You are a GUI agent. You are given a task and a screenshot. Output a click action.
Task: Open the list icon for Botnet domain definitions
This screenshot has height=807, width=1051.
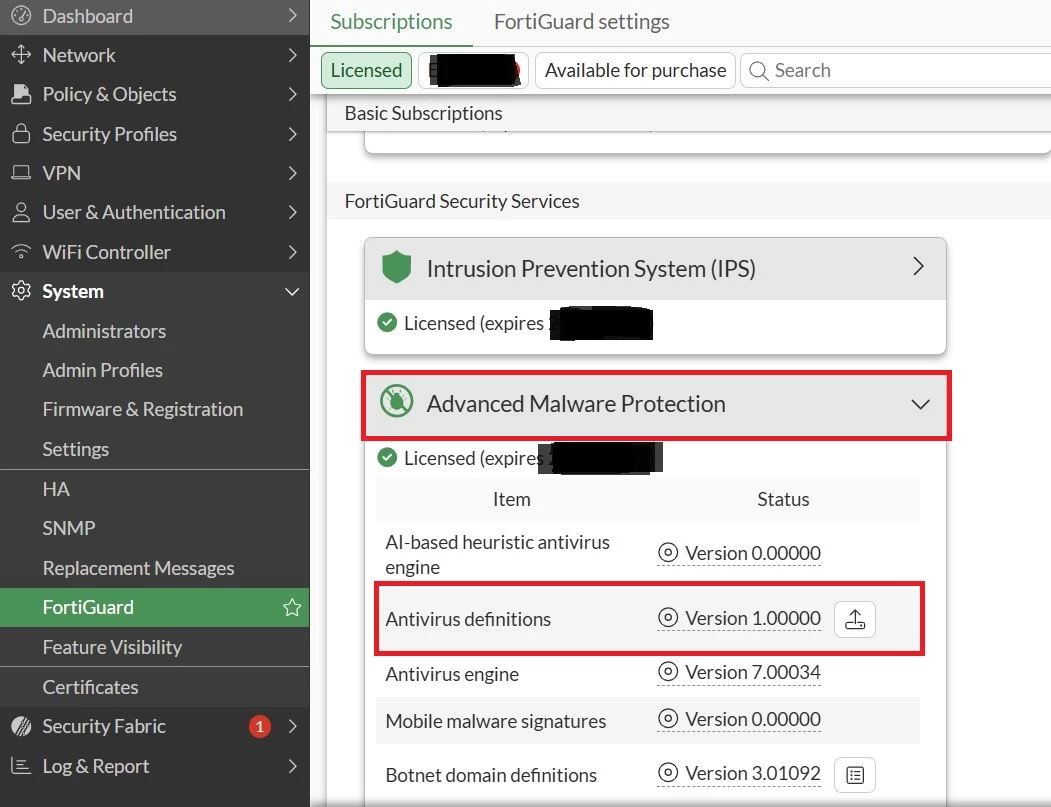855,775
